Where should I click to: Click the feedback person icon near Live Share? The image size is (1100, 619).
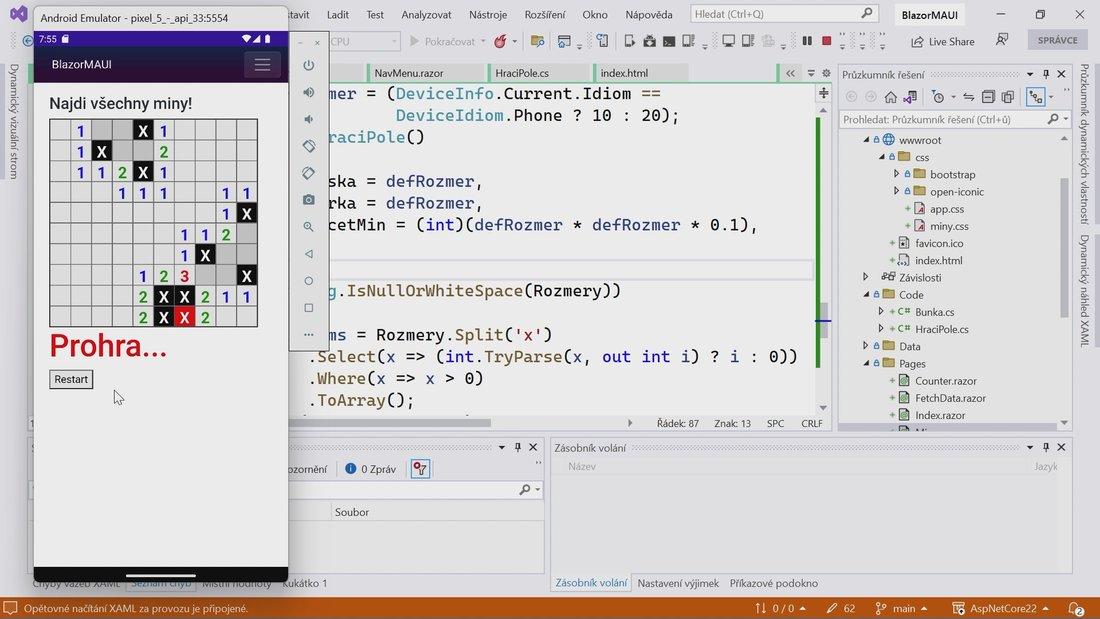click(1002, 41)
